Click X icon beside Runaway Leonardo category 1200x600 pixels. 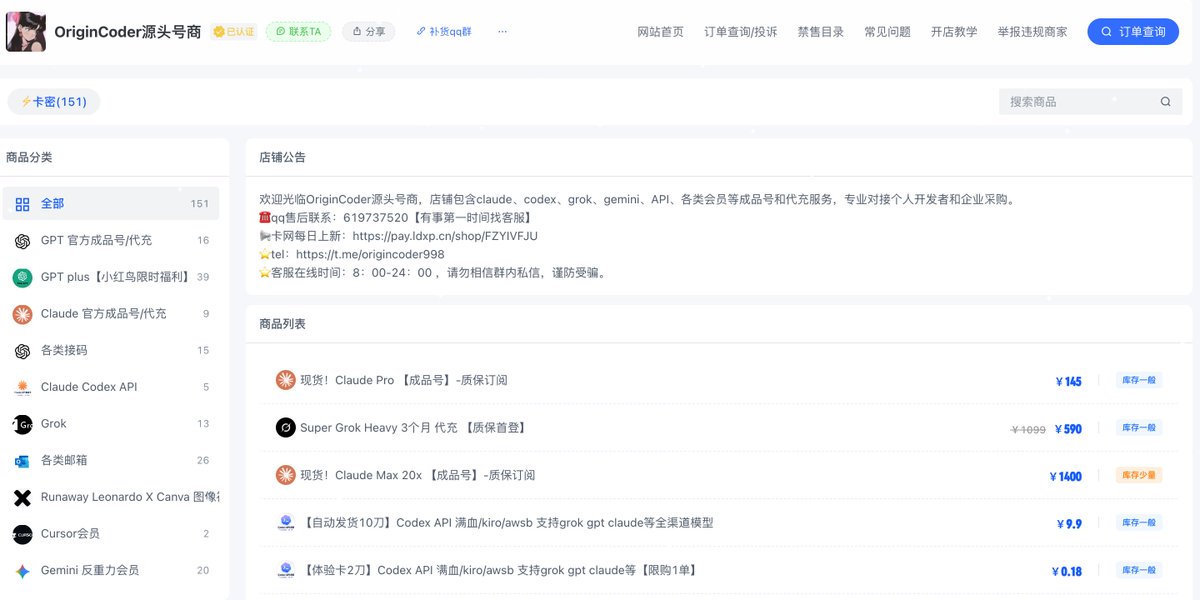coord(22,497)
